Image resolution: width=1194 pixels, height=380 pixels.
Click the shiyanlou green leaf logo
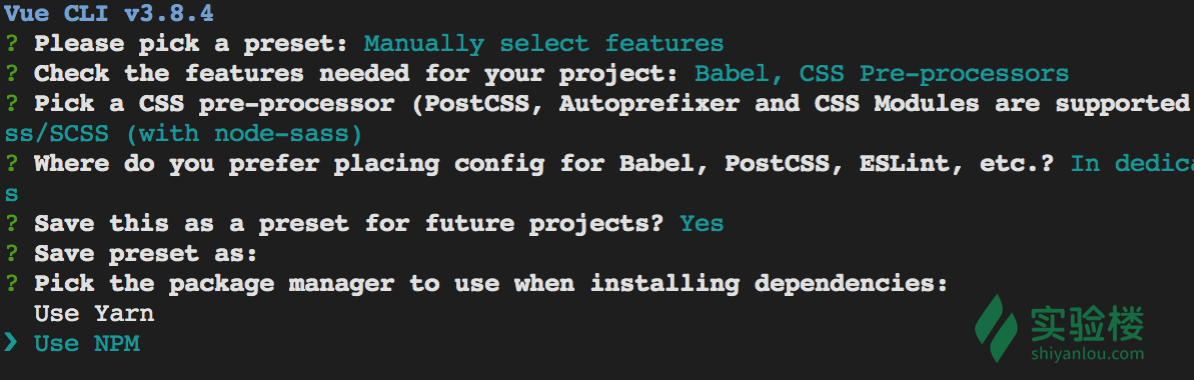[x=997, y=327]
